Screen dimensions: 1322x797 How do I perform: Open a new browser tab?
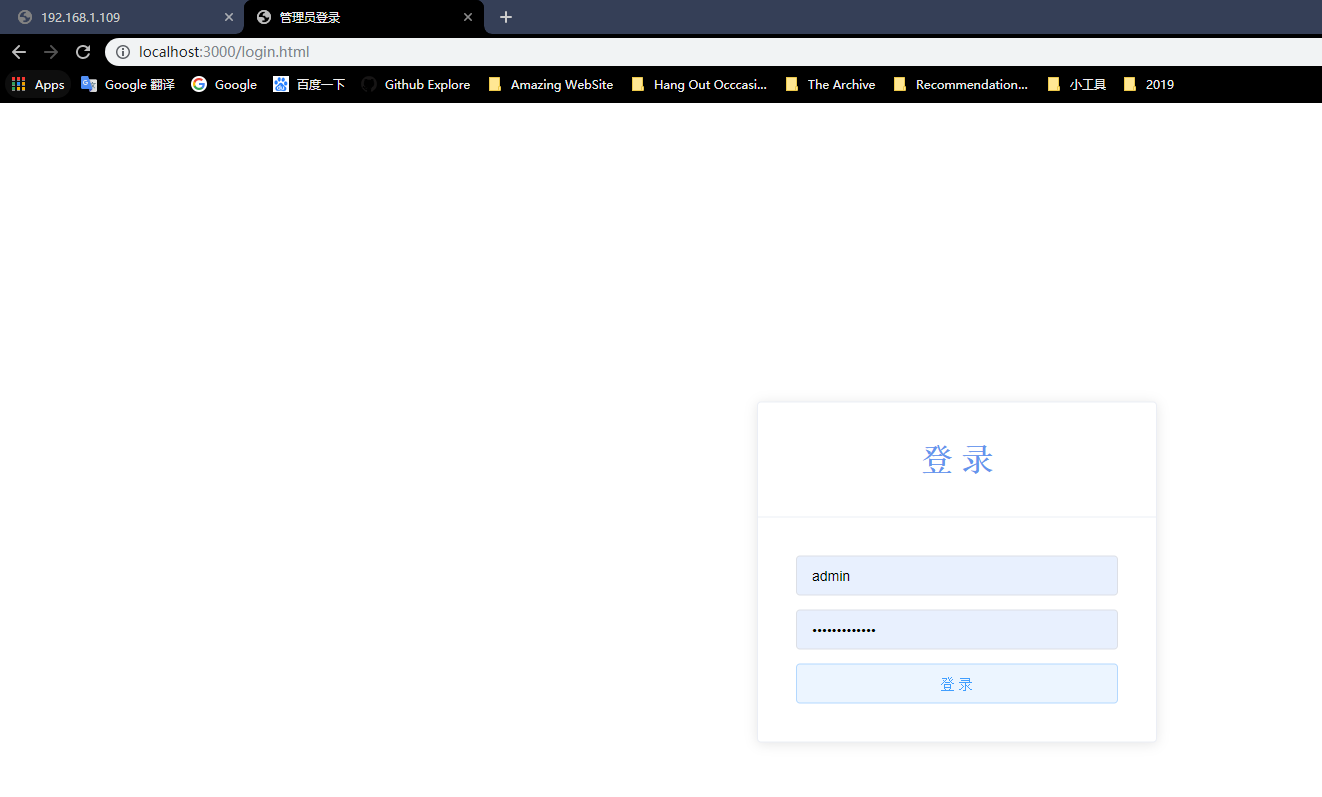click(505, 17)
